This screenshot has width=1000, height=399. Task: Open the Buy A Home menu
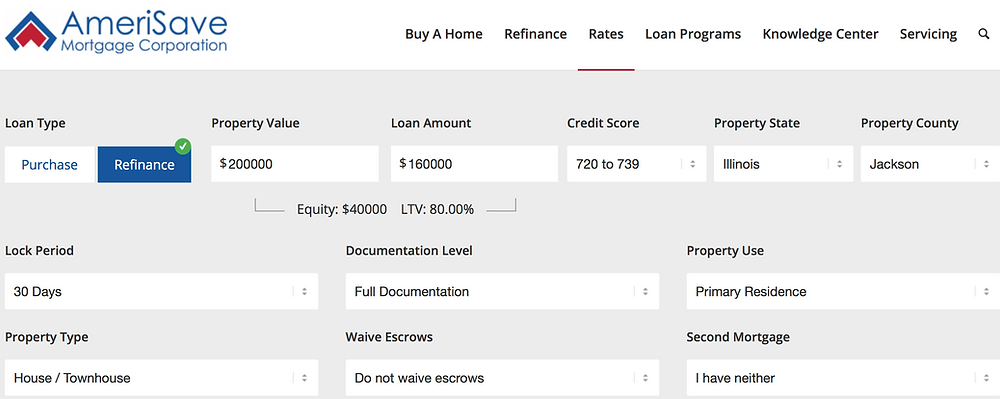(444, 34)
